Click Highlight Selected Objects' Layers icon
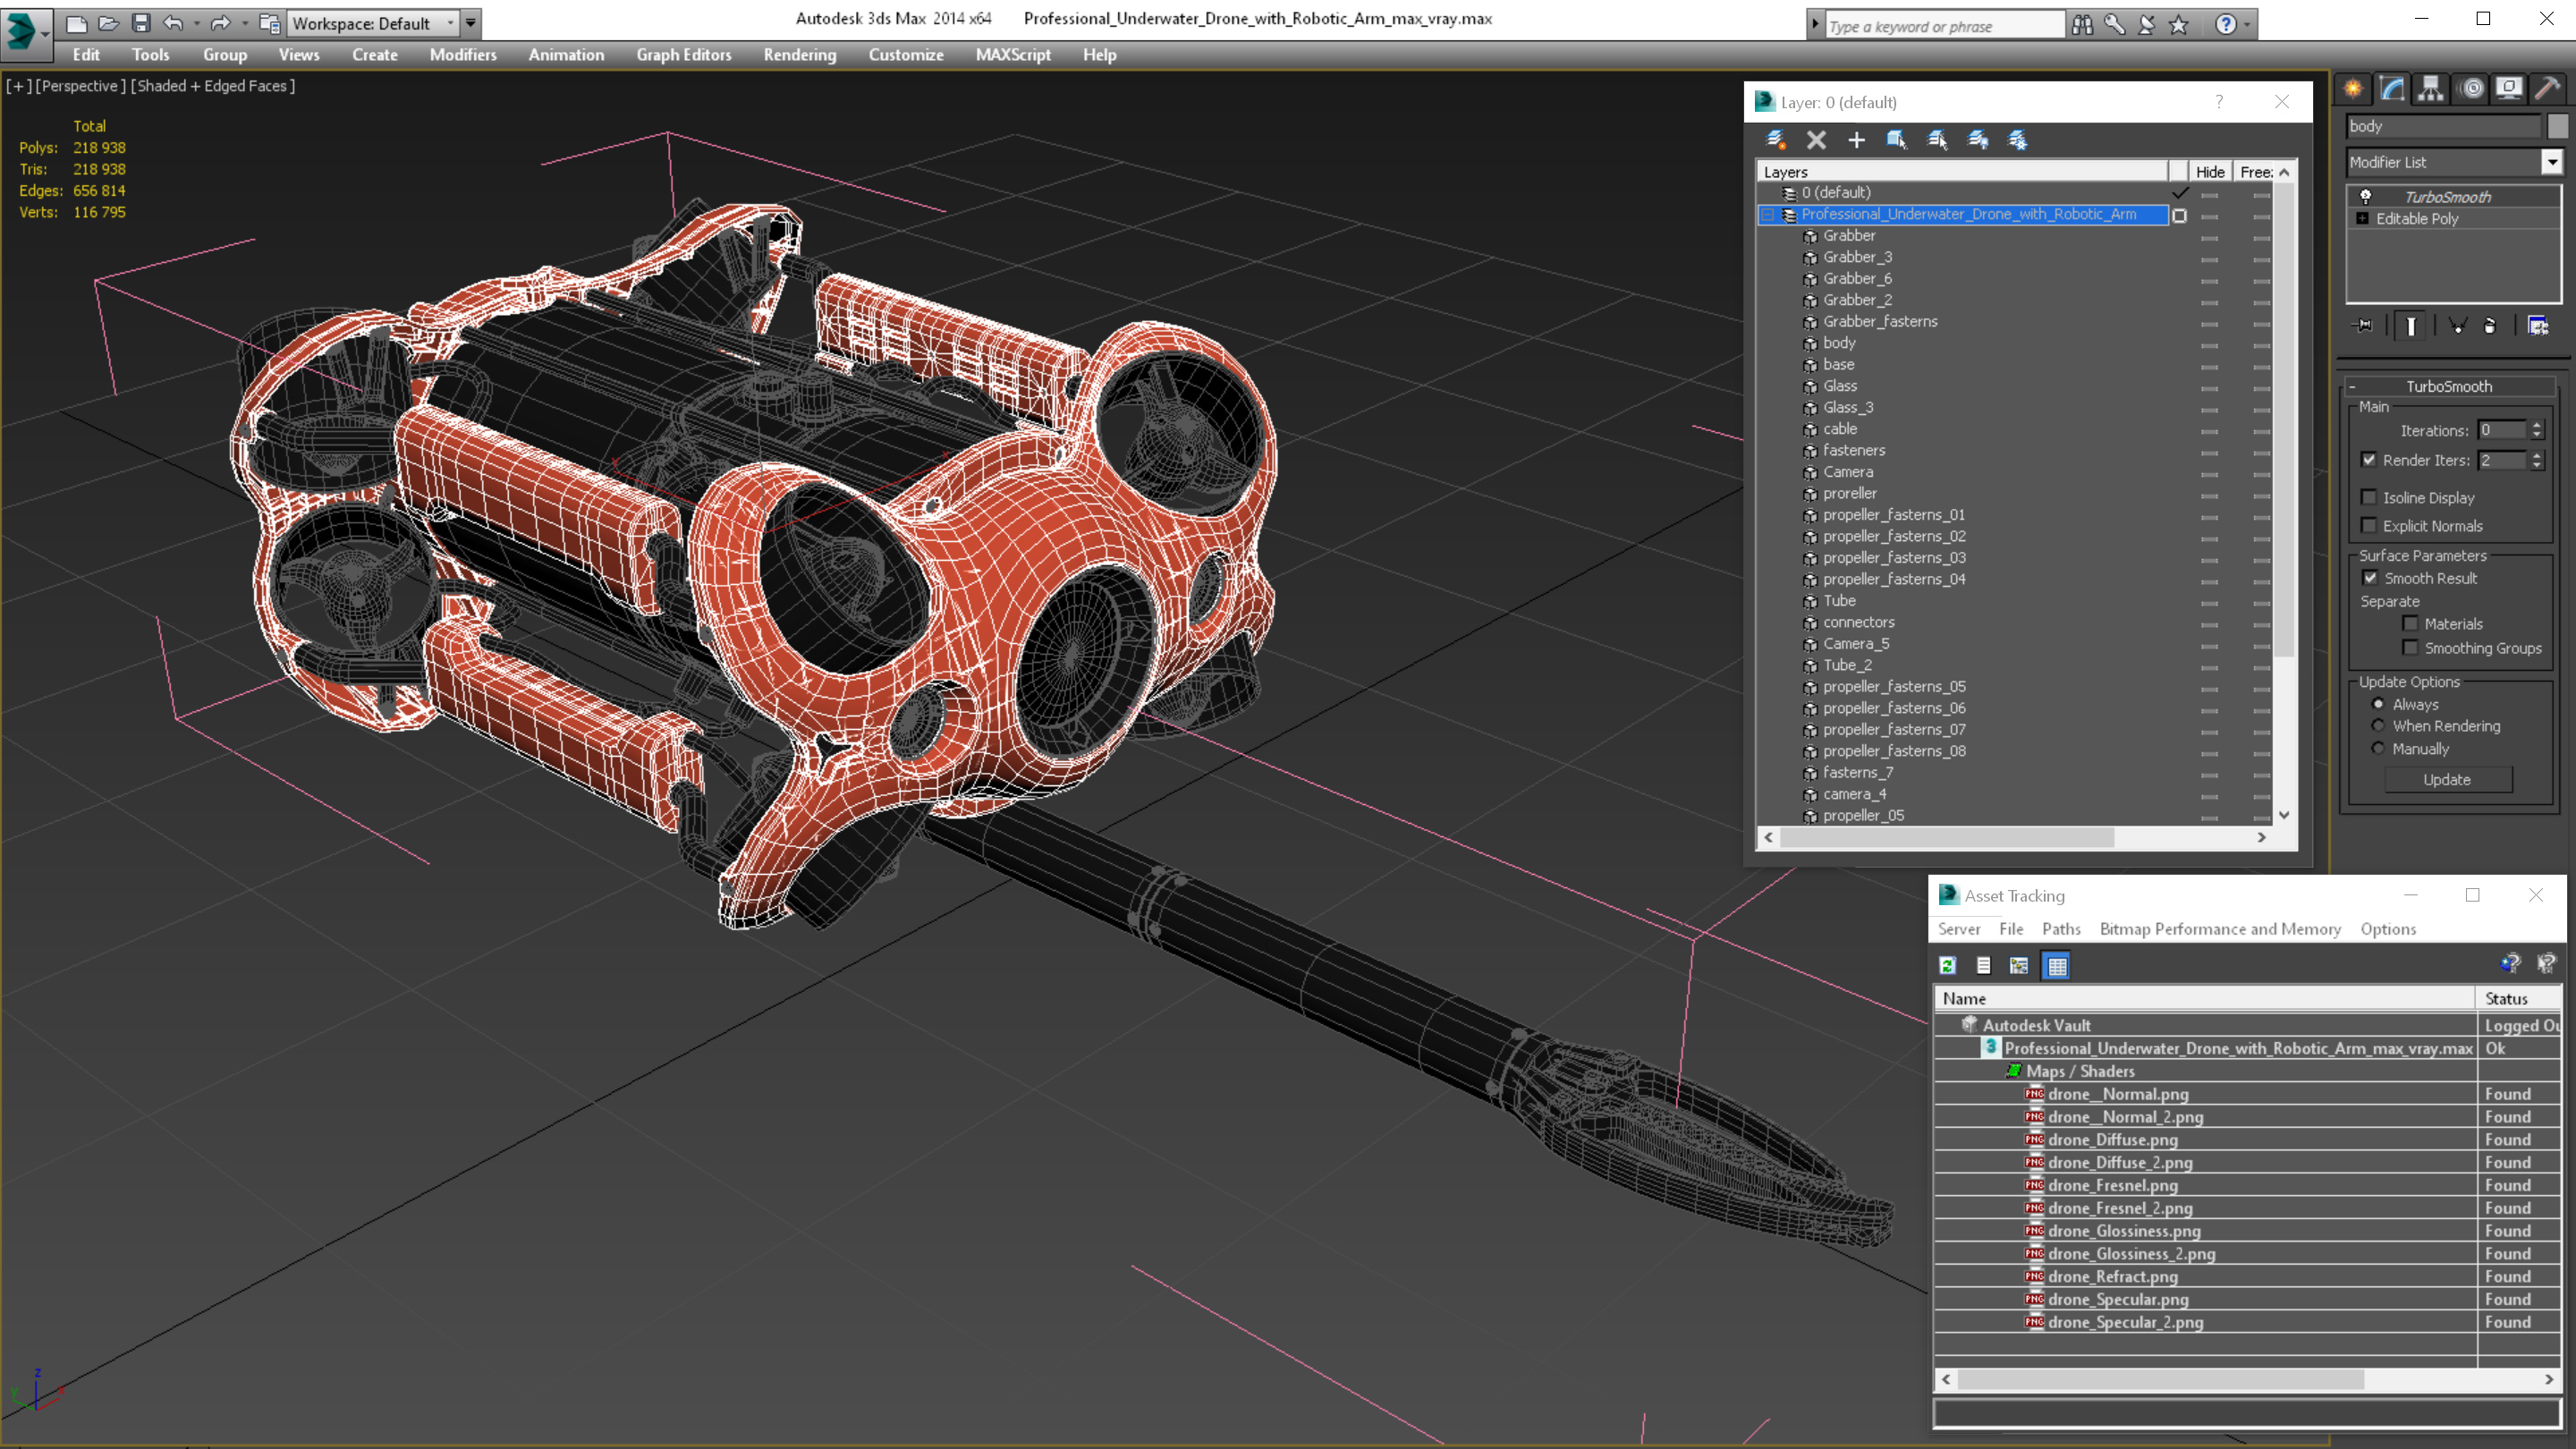This screenshot has width=2576, height=1449. click(1937, 140)
